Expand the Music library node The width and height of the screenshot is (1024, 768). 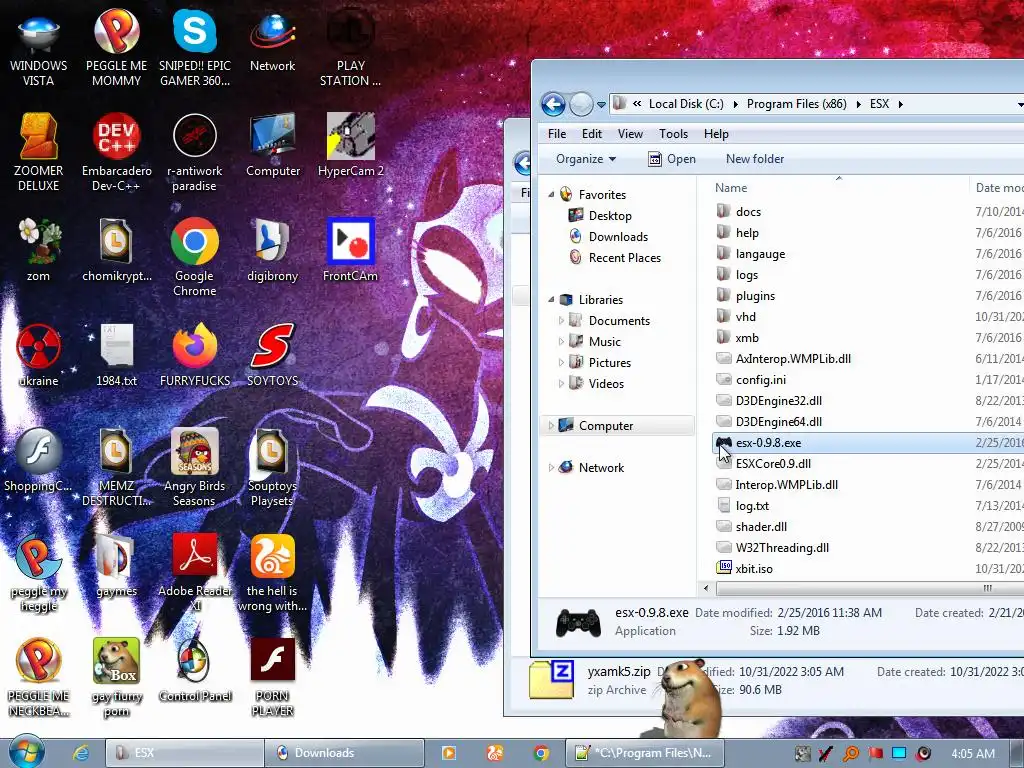[x=561, y=342]
